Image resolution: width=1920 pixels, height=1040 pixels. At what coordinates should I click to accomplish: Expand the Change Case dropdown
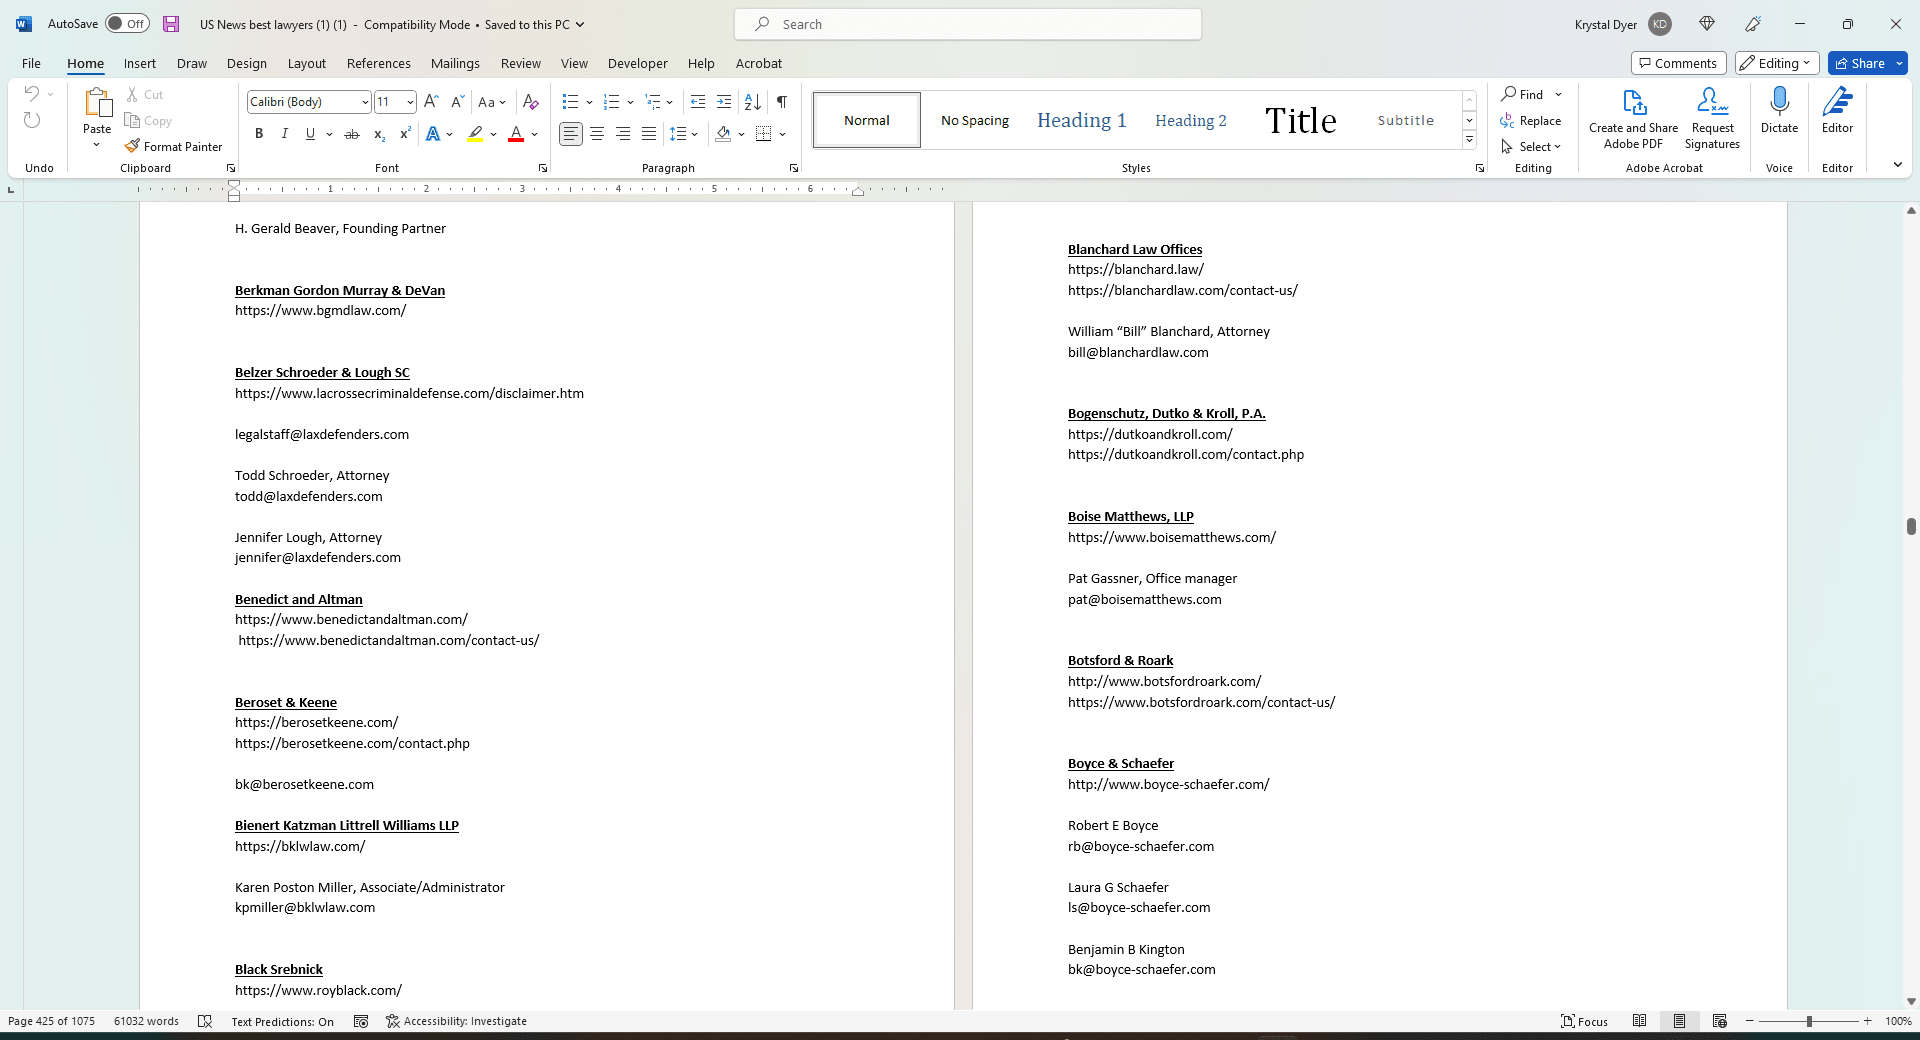(502, 102)
